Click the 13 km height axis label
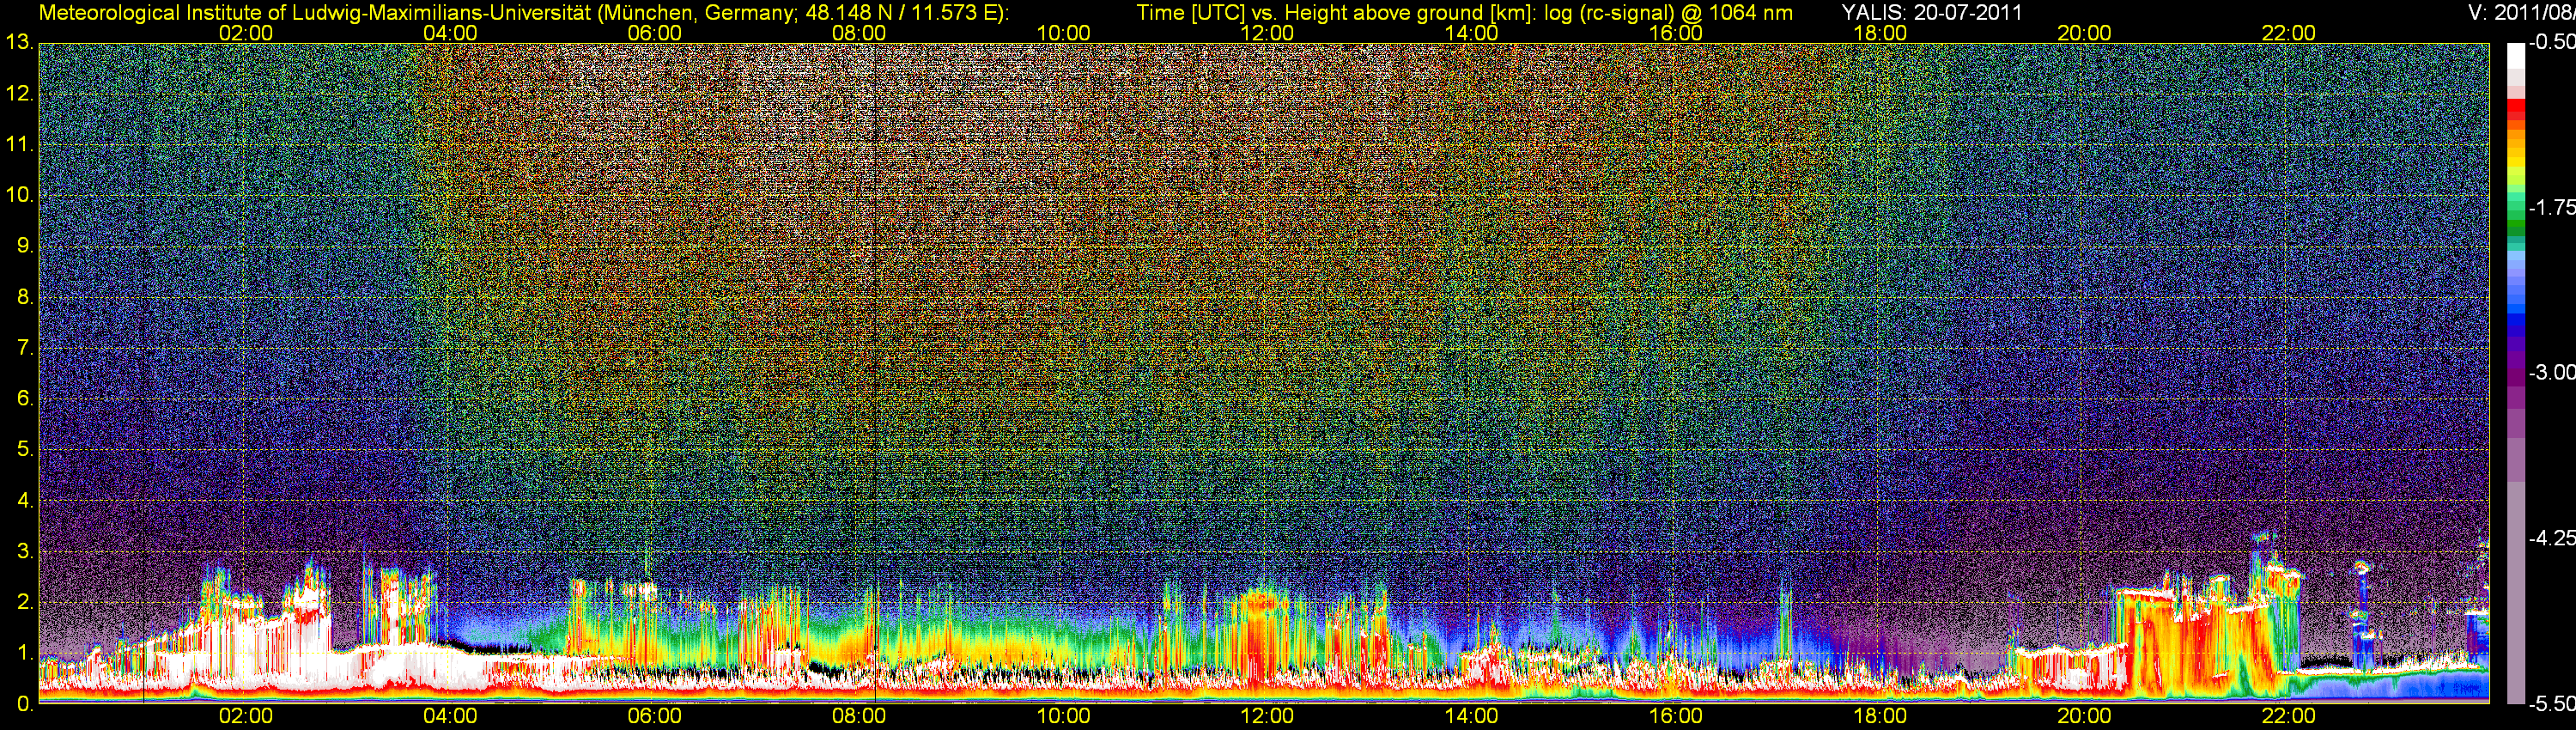The height and width of the screenshot is (730, 2576). [19, 43]
